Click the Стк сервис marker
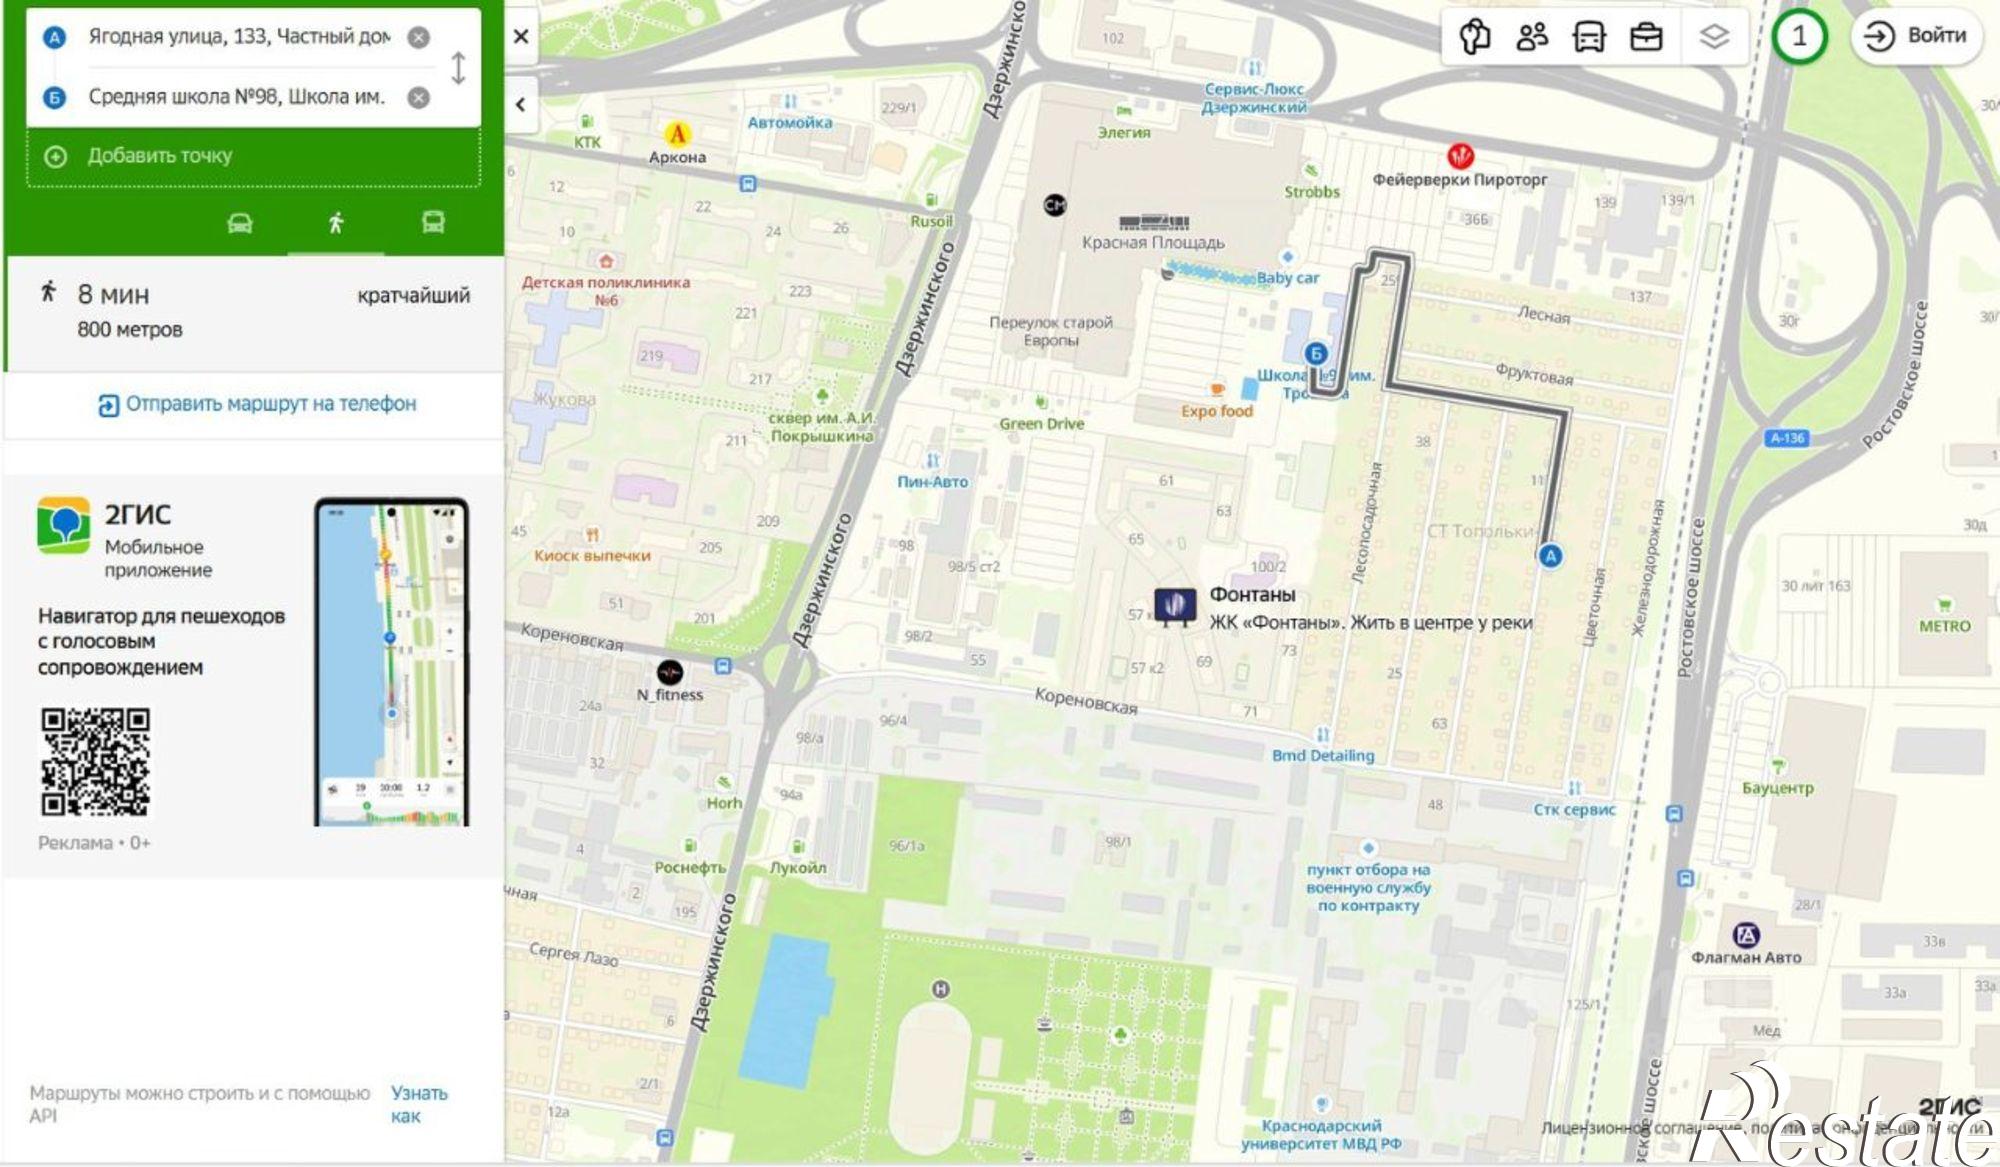The image size is (2000, 1167). point(1574,788)
